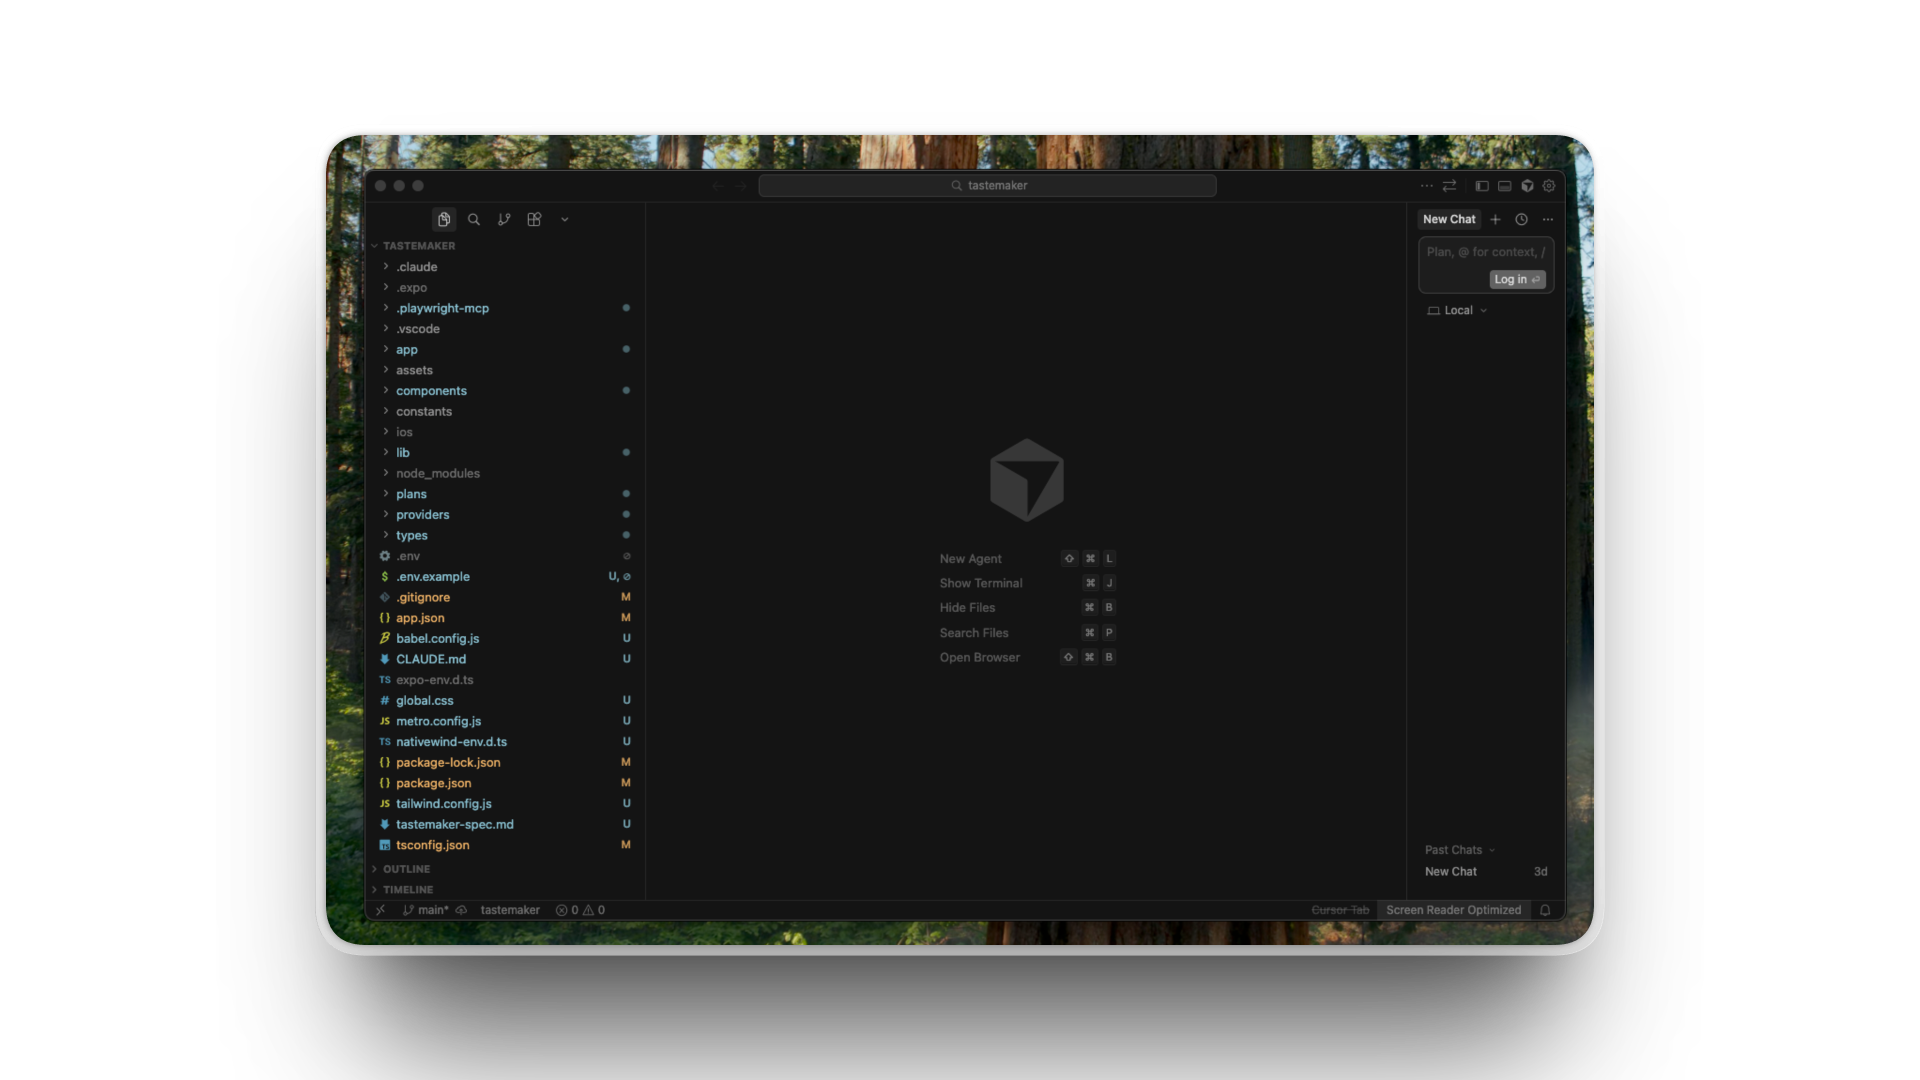1920x1080 pixels.
Task: Expand the OUTLINE section
Action: click(x=406, y=869)
